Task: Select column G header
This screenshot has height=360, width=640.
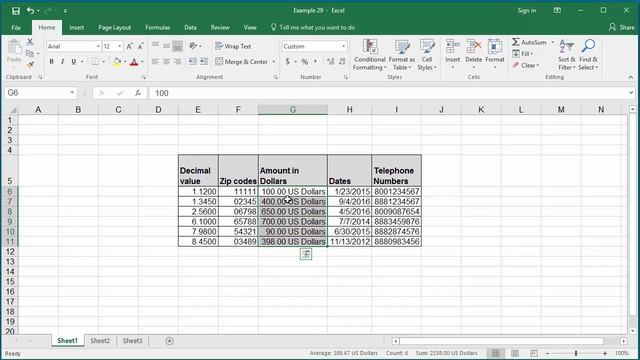Action: pos(293,110)
